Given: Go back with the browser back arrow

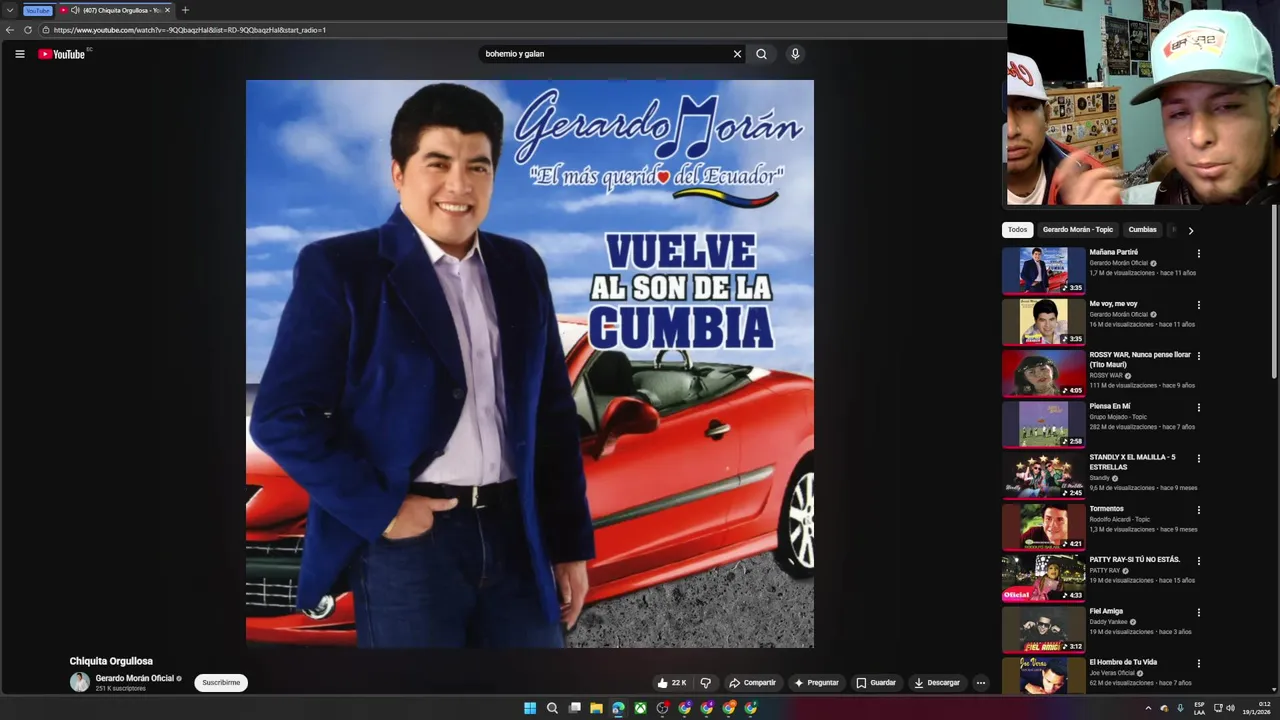Looking at the screenshot, I should pos(10,30).
